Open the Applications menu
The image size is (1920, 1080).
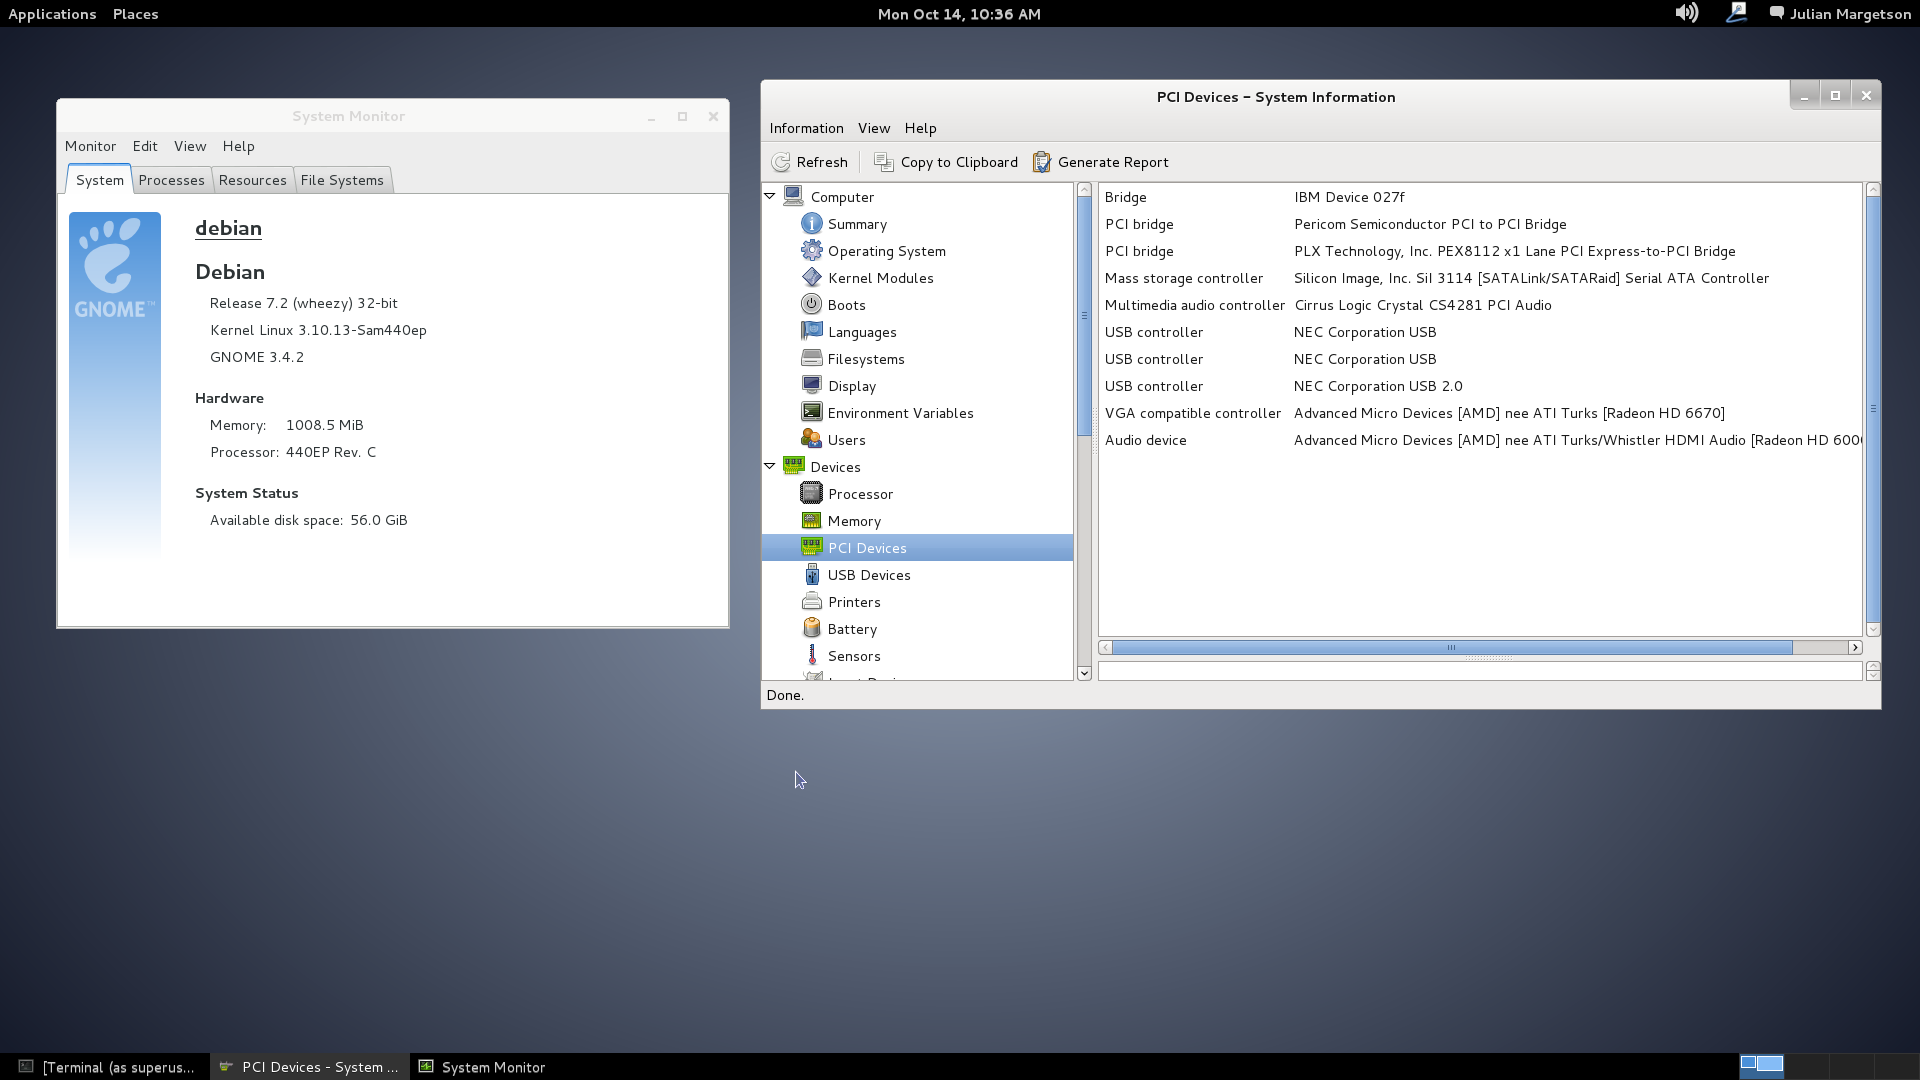52,14
